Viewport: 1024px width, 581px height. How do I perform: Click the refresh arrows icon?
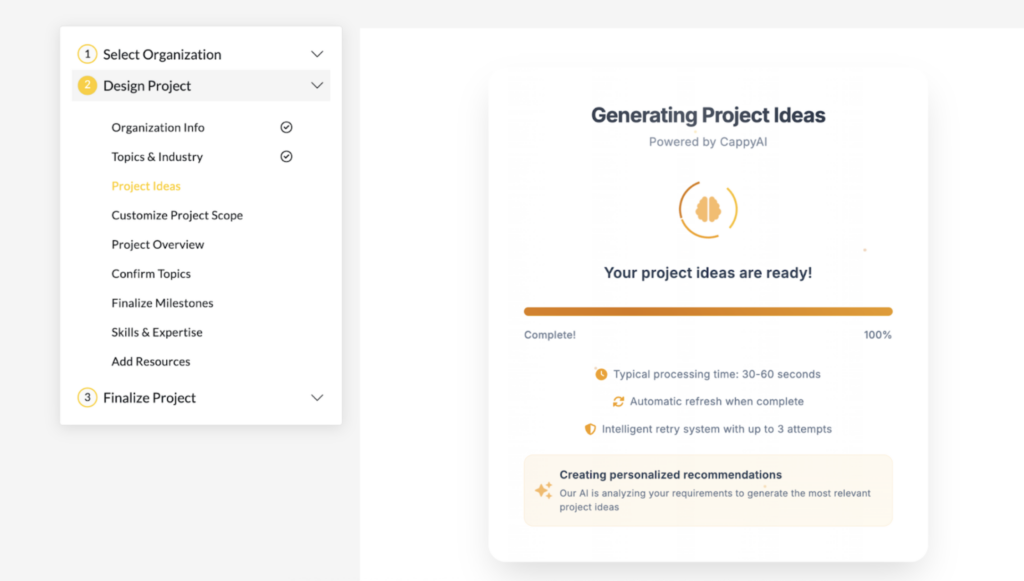tap(618, 401)
